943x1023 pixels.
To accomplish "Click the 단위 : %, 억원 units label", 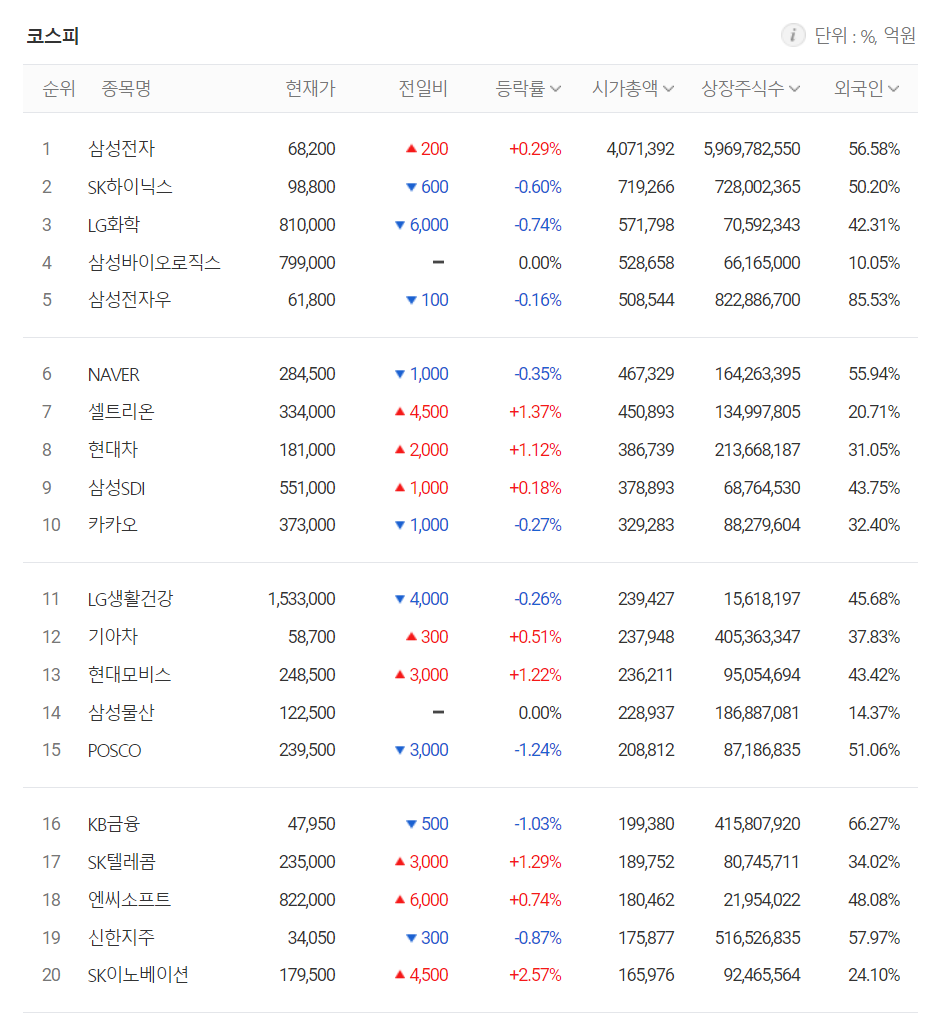I will coord(865,35).
